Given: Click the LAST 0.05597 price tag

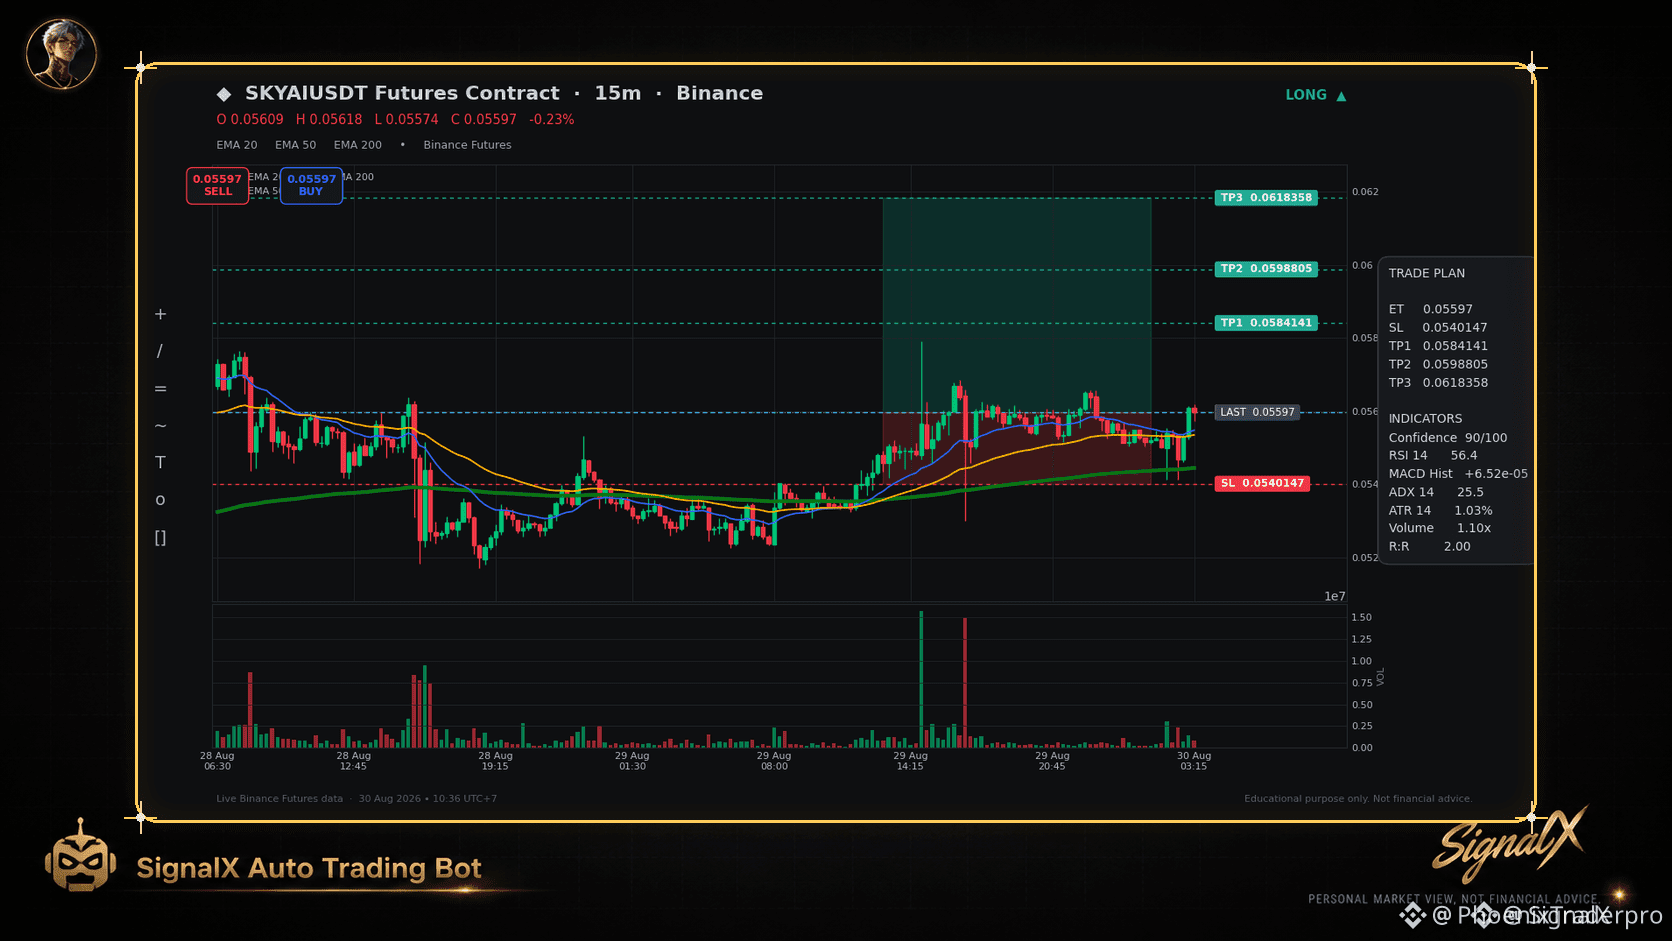Looking at the screenshot, I should [1257, 412].
